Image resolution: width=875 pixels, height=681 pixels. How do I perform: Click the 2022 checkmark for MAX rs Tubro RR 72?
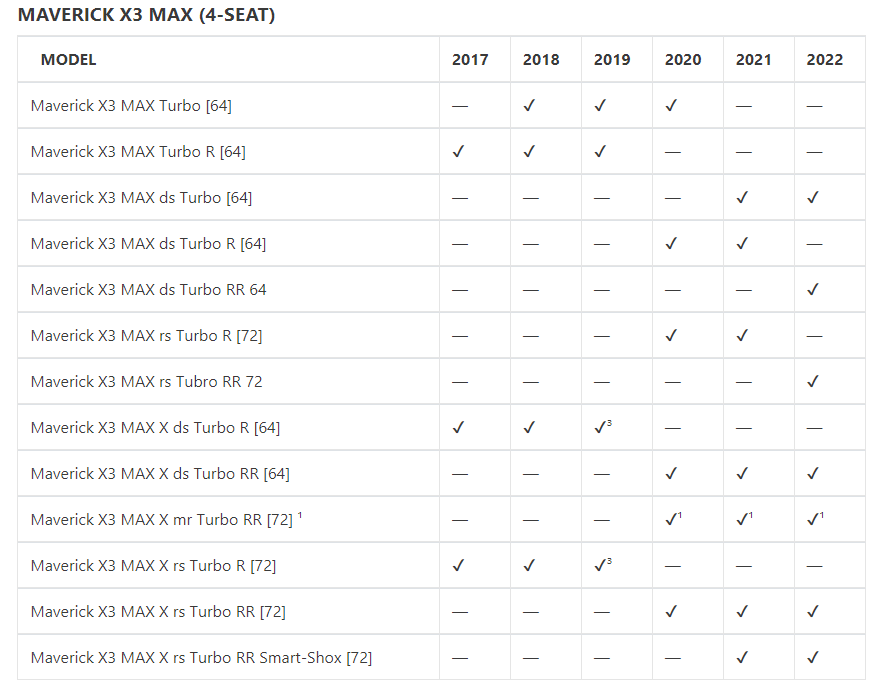[813, 381]
